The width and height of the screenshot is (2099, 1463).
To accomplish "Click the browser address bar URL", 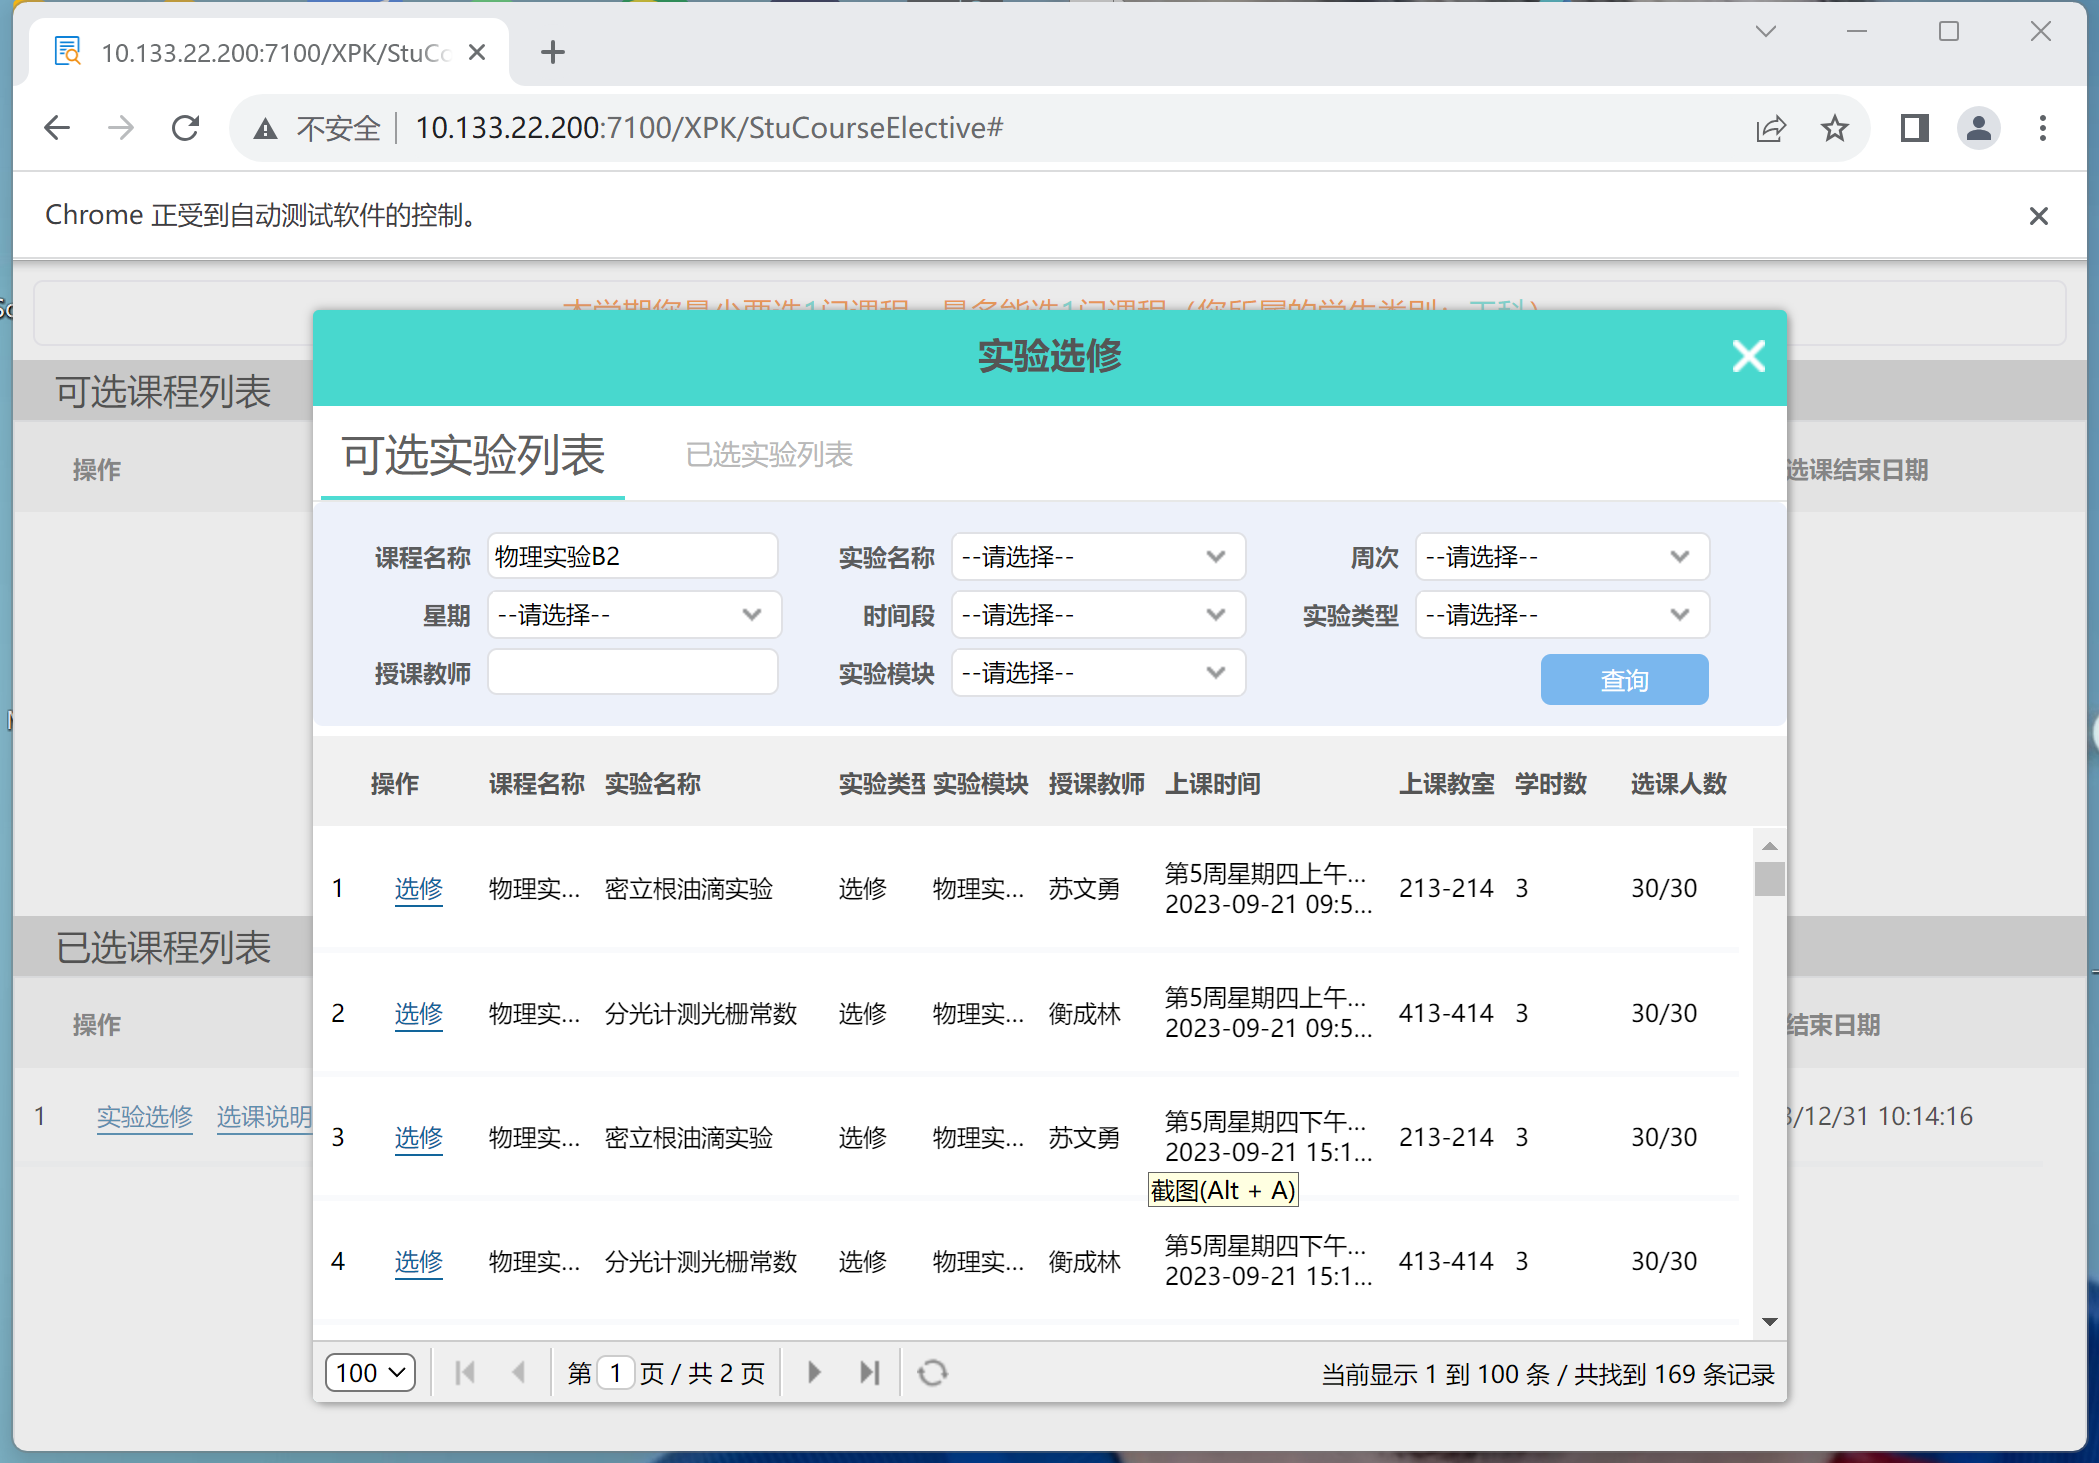I will (x=708, y=128).
